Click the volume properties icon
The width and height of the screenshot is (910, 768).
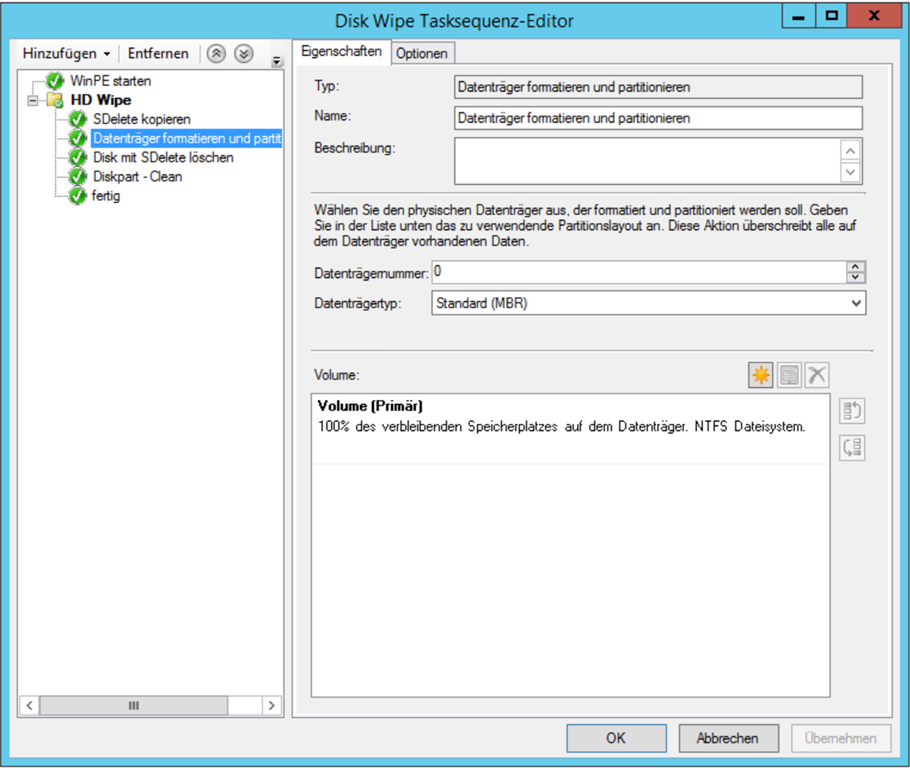[789, 375]
